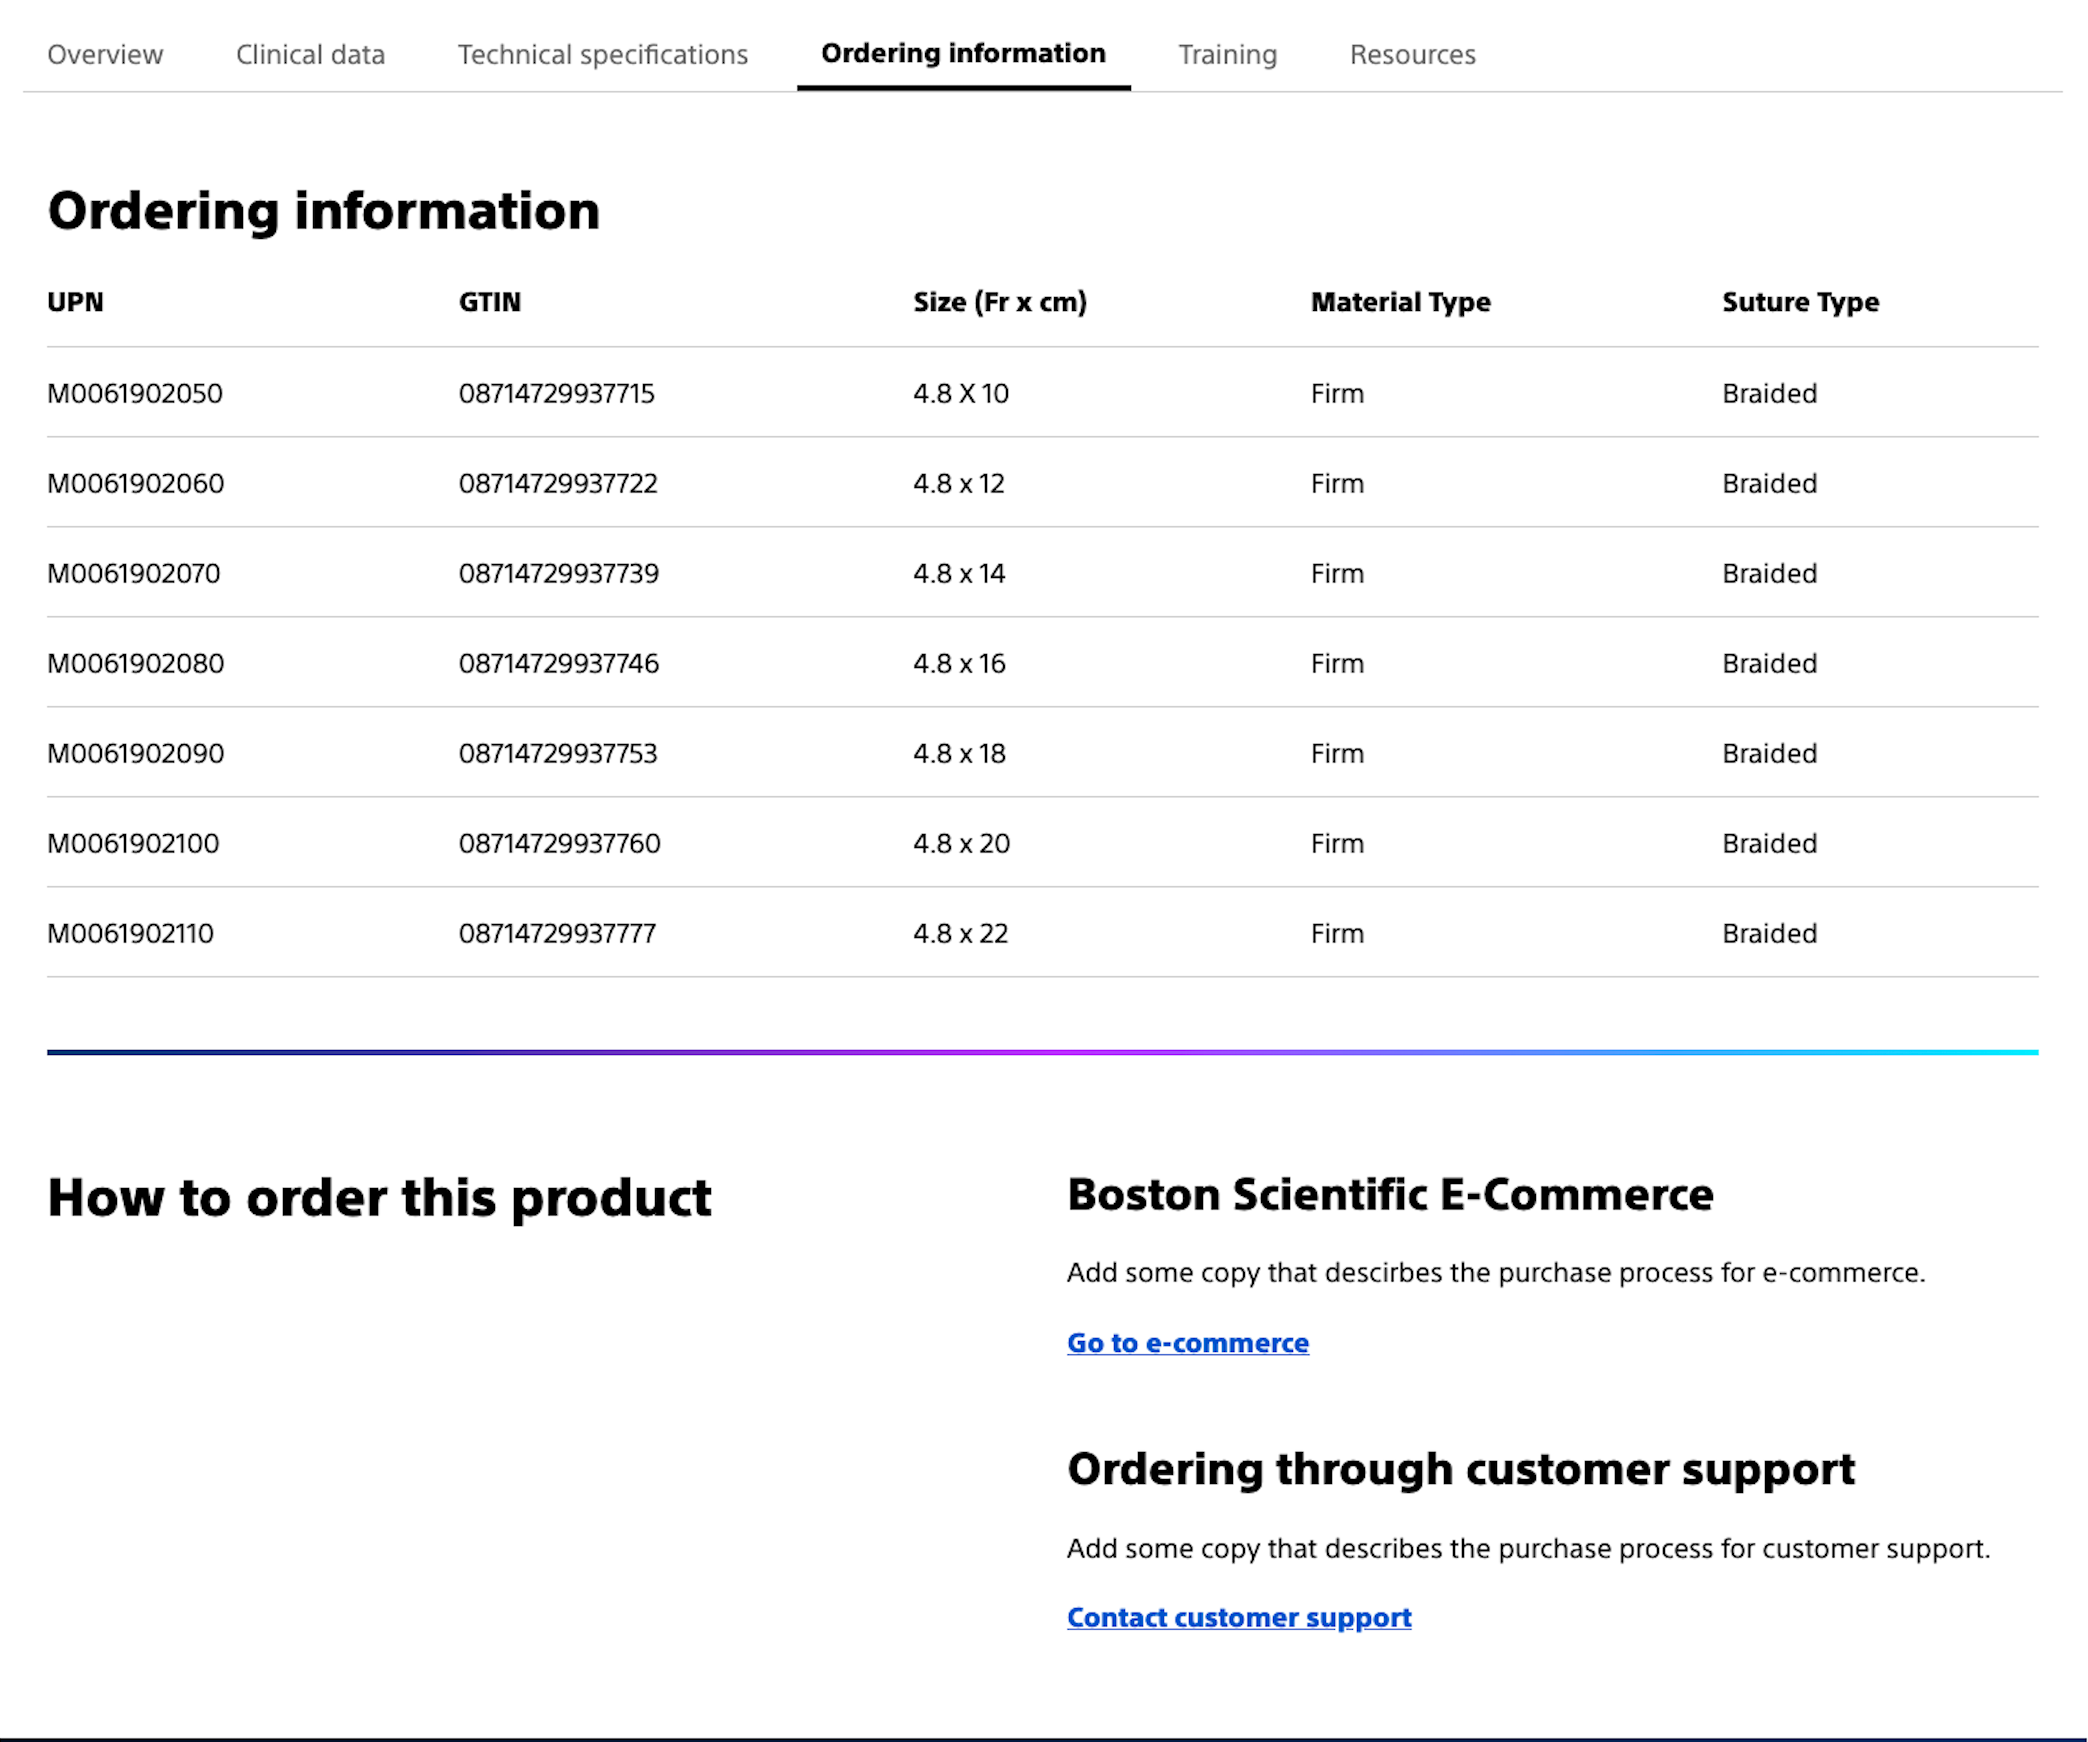The height and width of the screenshot is (1742, 2088).
Task: Switch to the Training tab
Action: pyautogui.click(x=1227, y=55)
